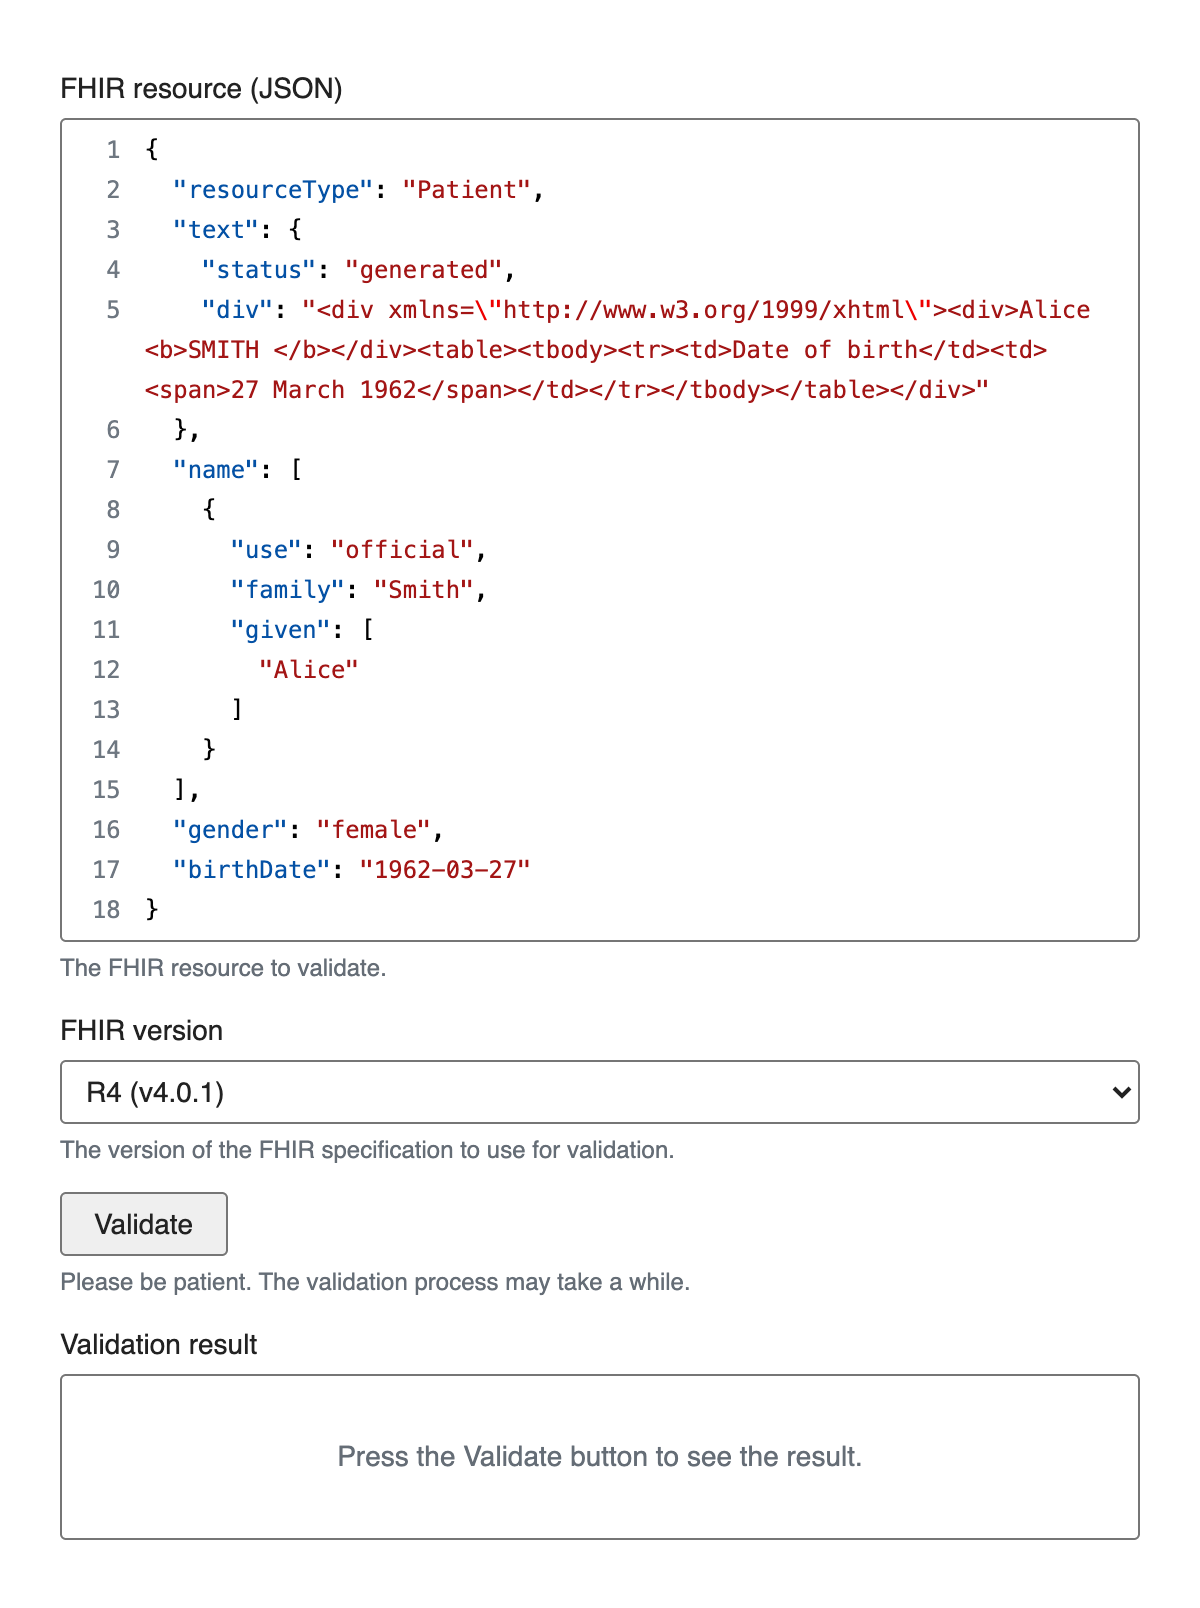This screenshot has height=1608, width=1200.
Task: Click the "generated" status value
Action: pyautogui.click(x=423, y=270)
